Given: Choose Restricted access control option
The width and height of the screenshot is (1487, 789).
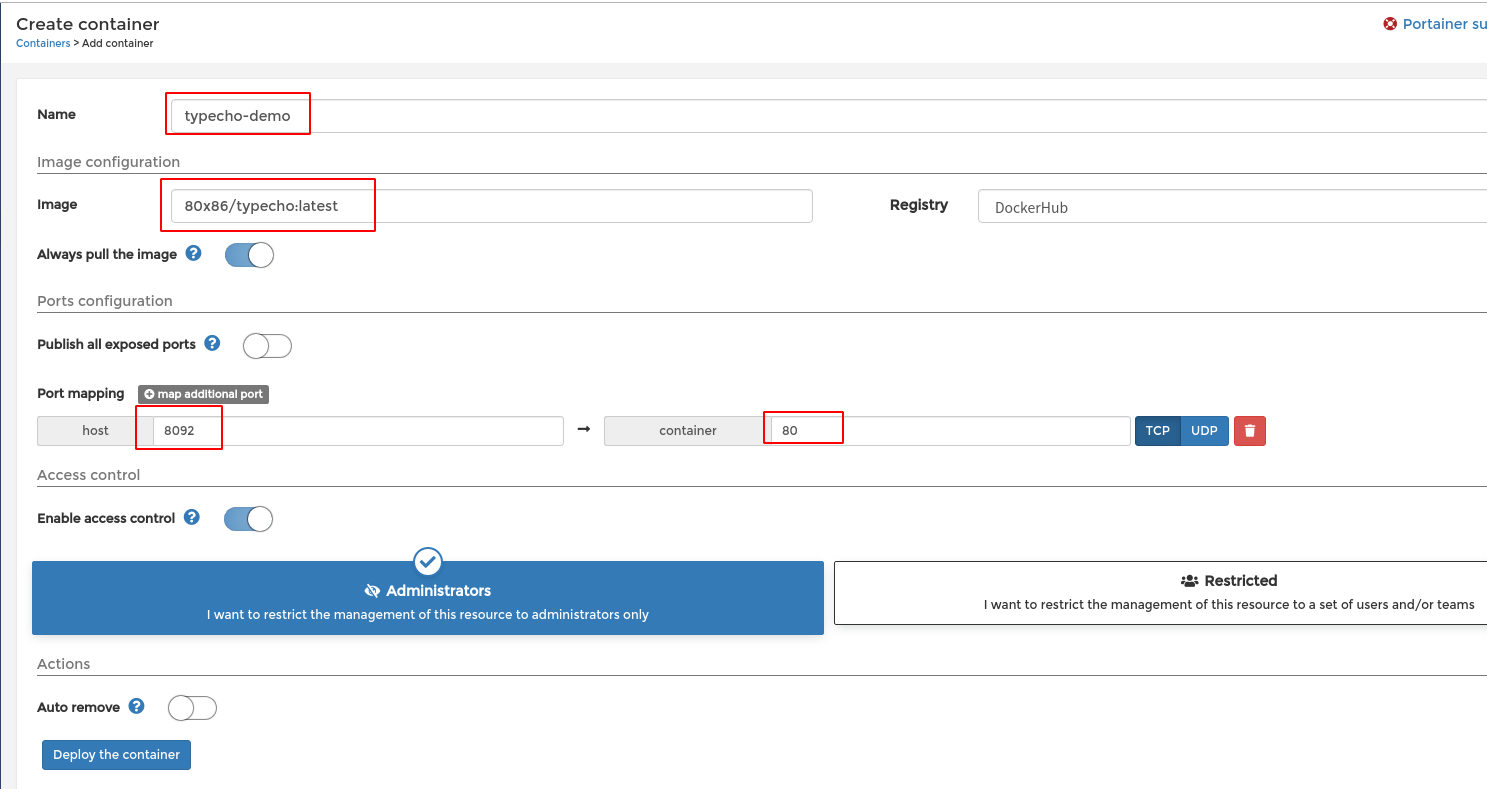Looking at the screenshot, I should [x=1160, y=593].
